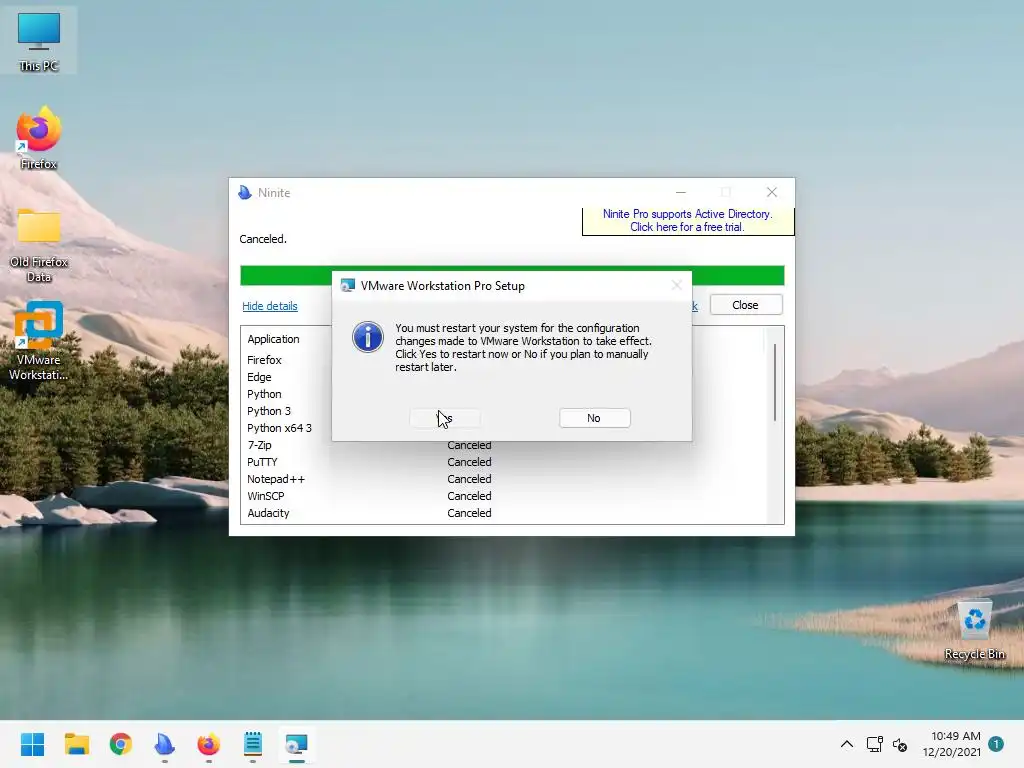This screenshot has width=1024, height=768.
Task: Click the Ninite window title icon
Action: click(x=245, y=192)
